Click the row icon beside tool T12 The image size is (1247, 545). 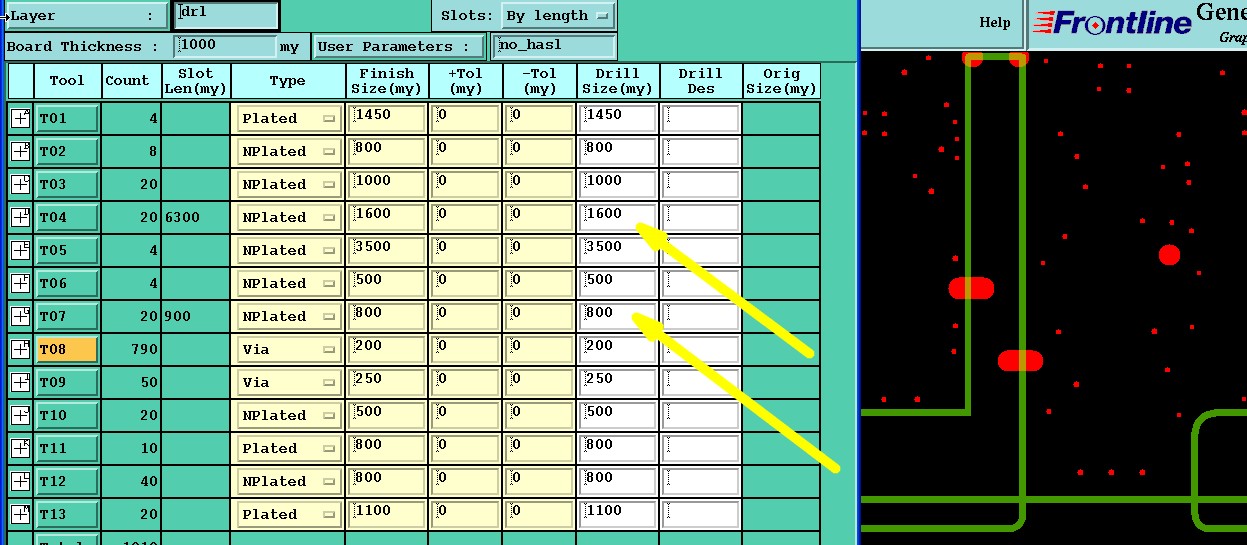(x=20, y=481)
